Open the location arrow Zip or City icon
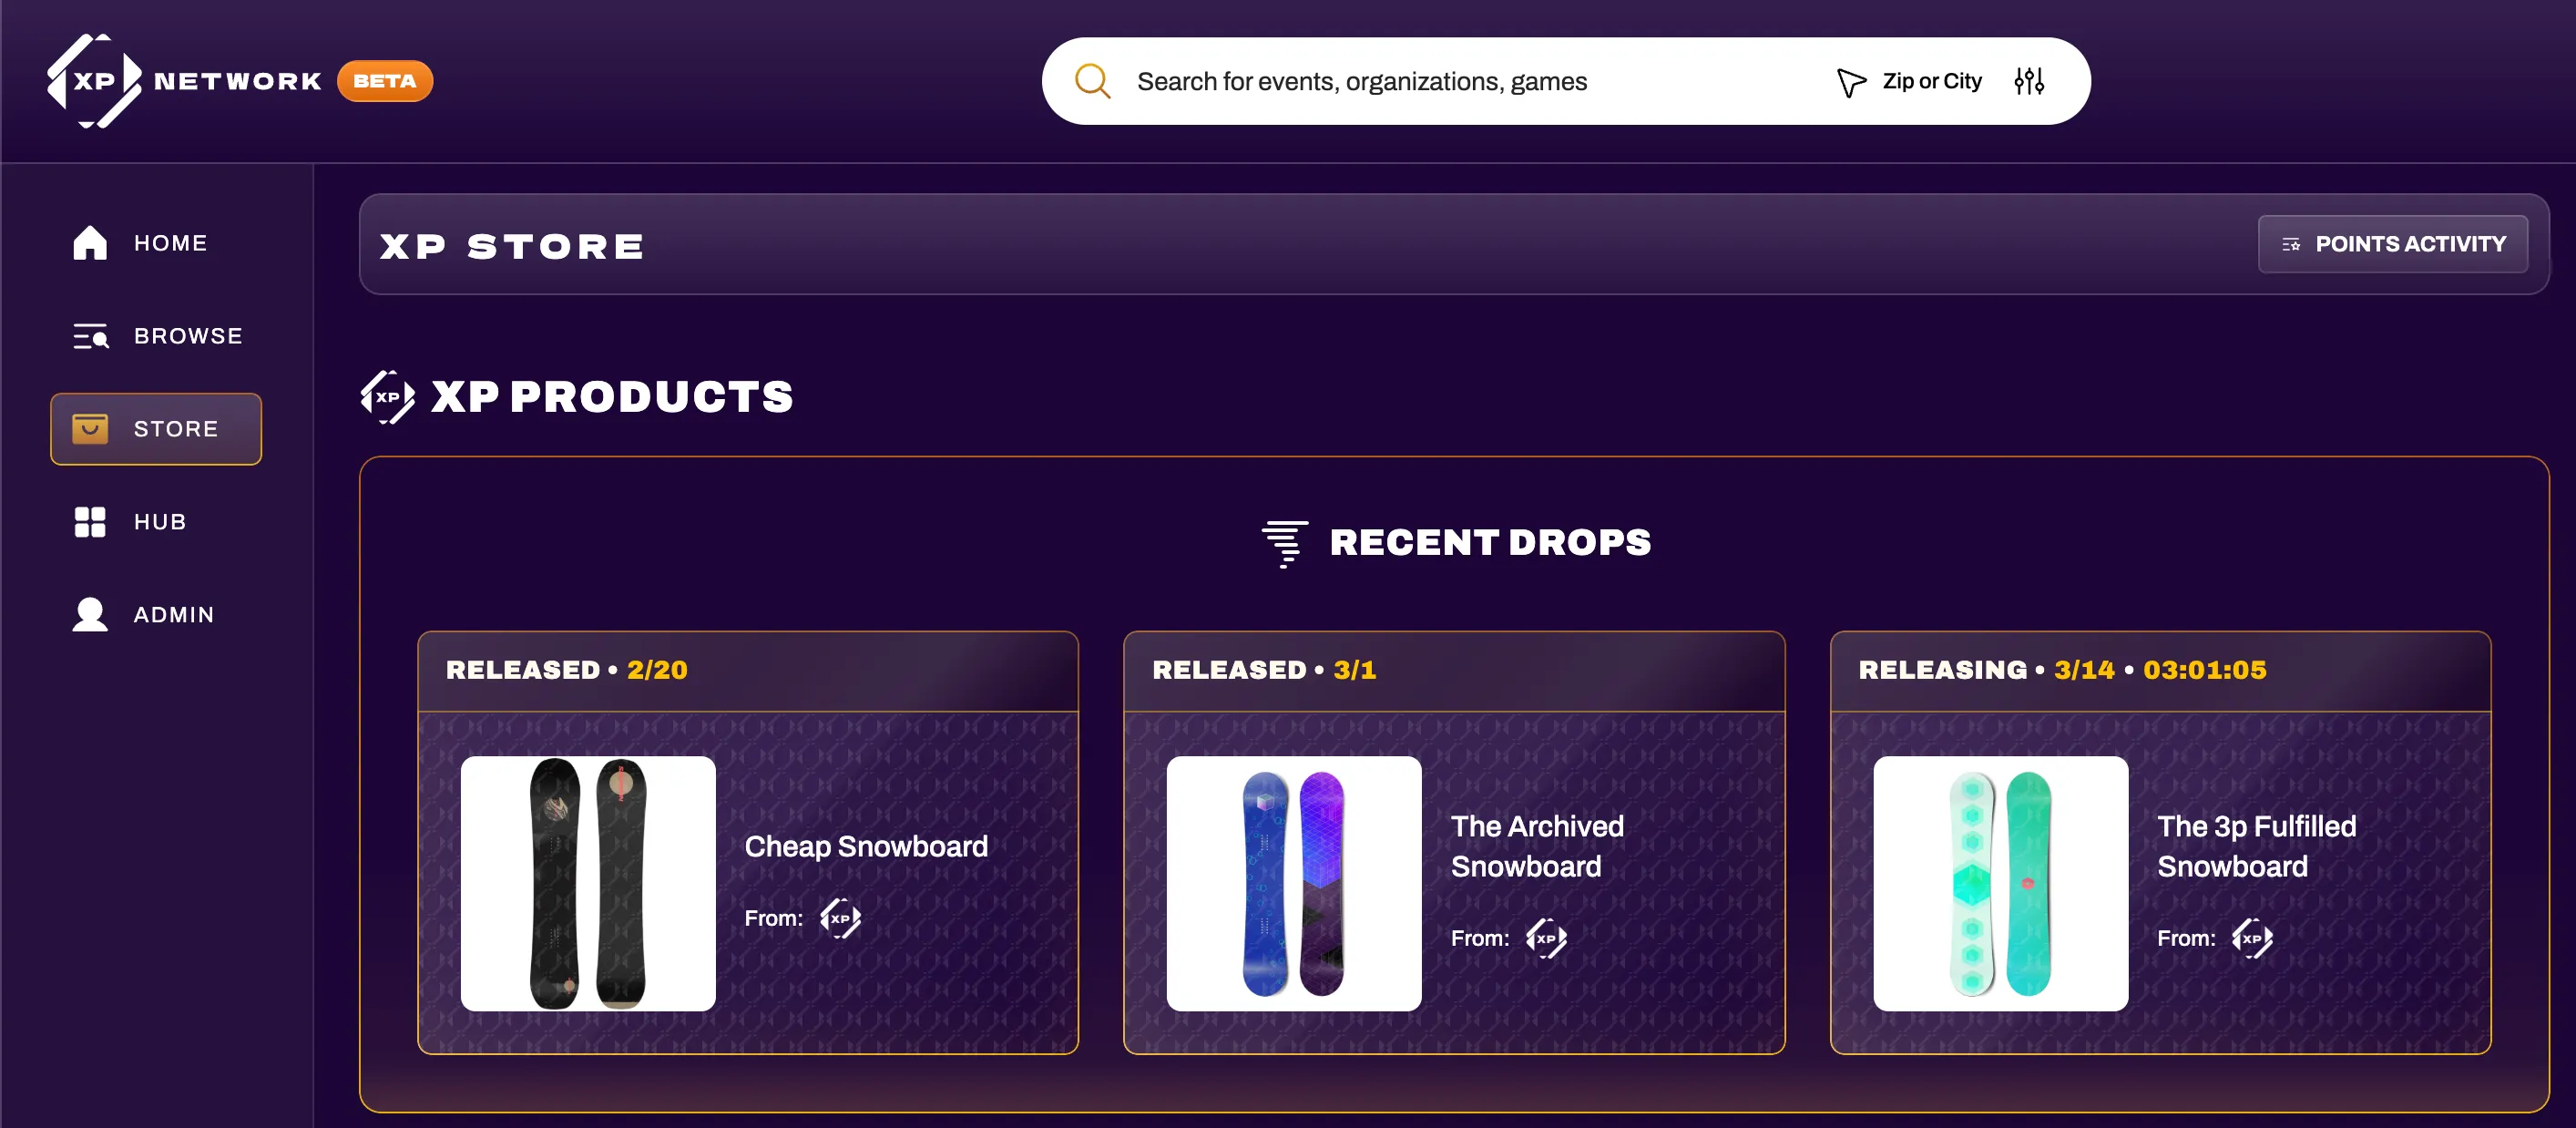Screen dimensions: 2576x1128 pos(1851,81)
